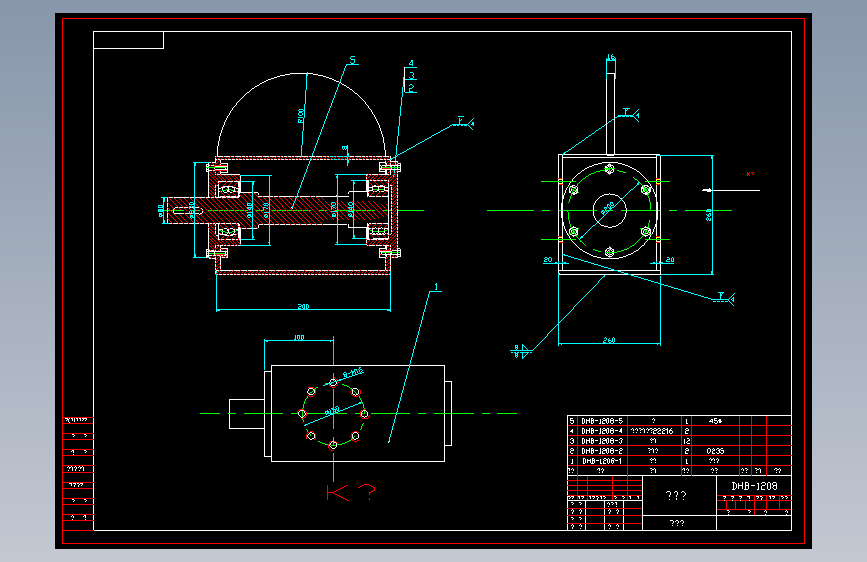This screenshot has height=562, width=867.
Task: Click balloon number 4 leader label
Action: [x=411, y=64]
